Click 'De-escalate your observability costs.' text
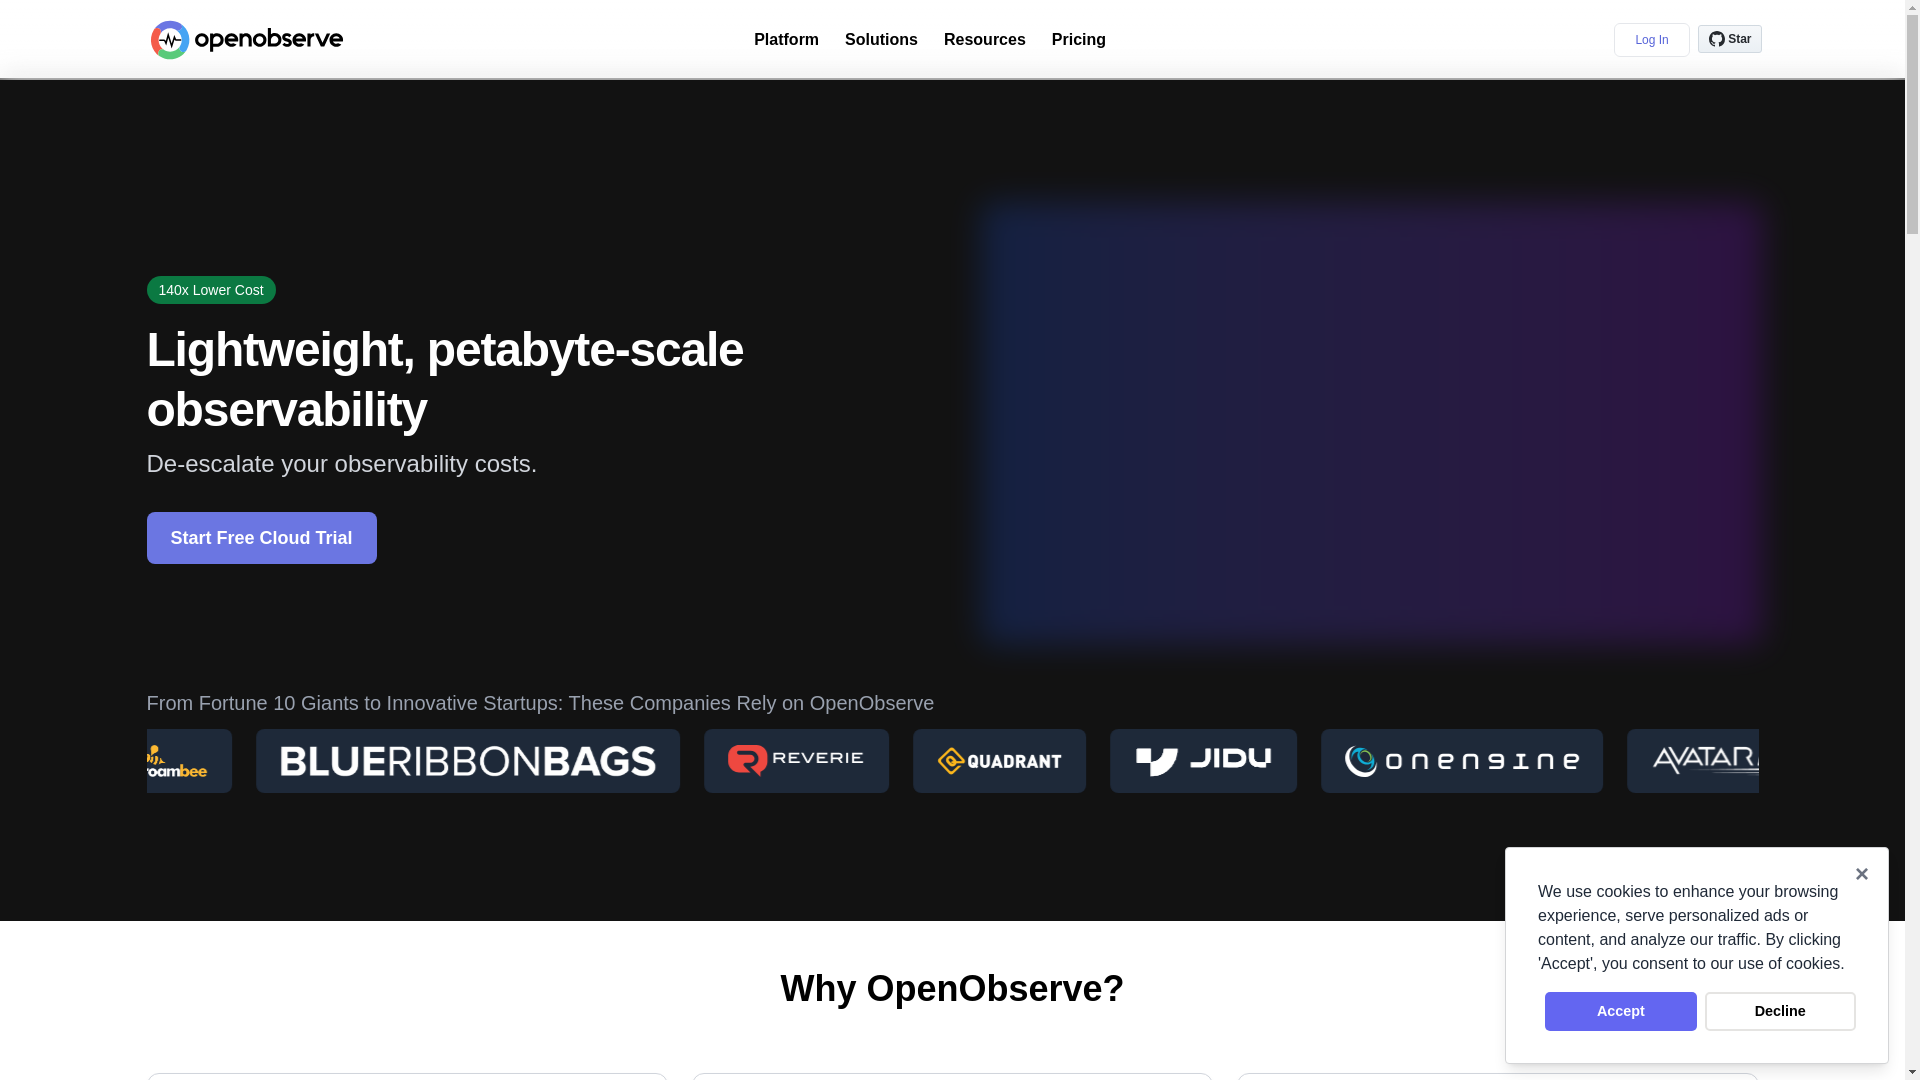The image size is (1920, 1080). 342,464
